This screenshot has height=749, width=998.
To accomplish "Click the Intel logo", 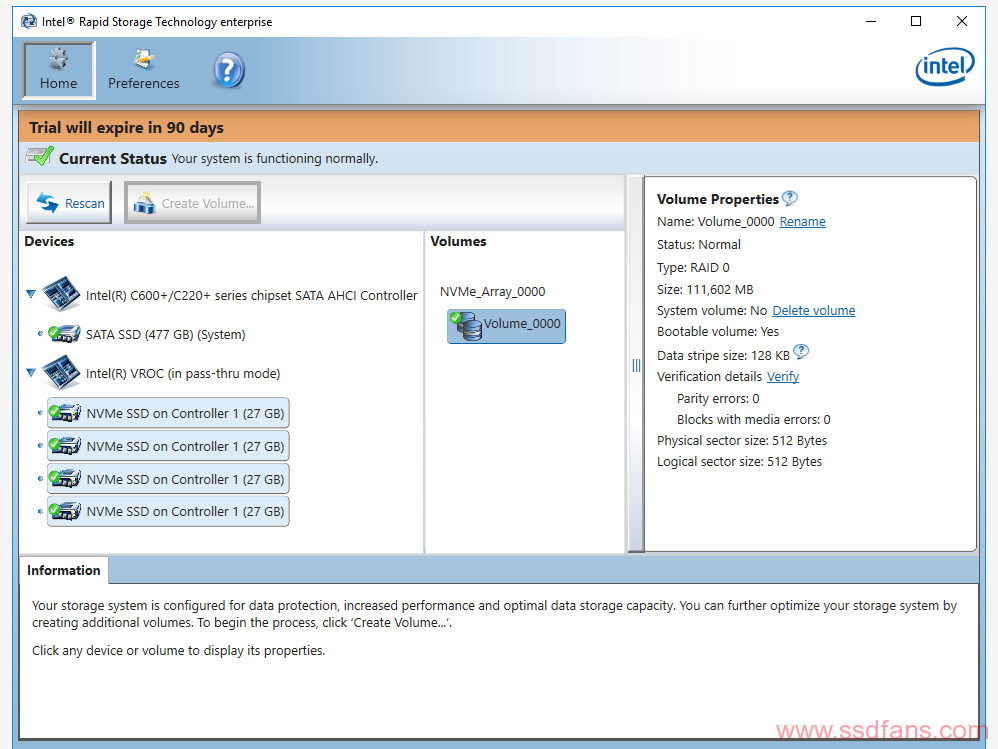I will 945,67.
